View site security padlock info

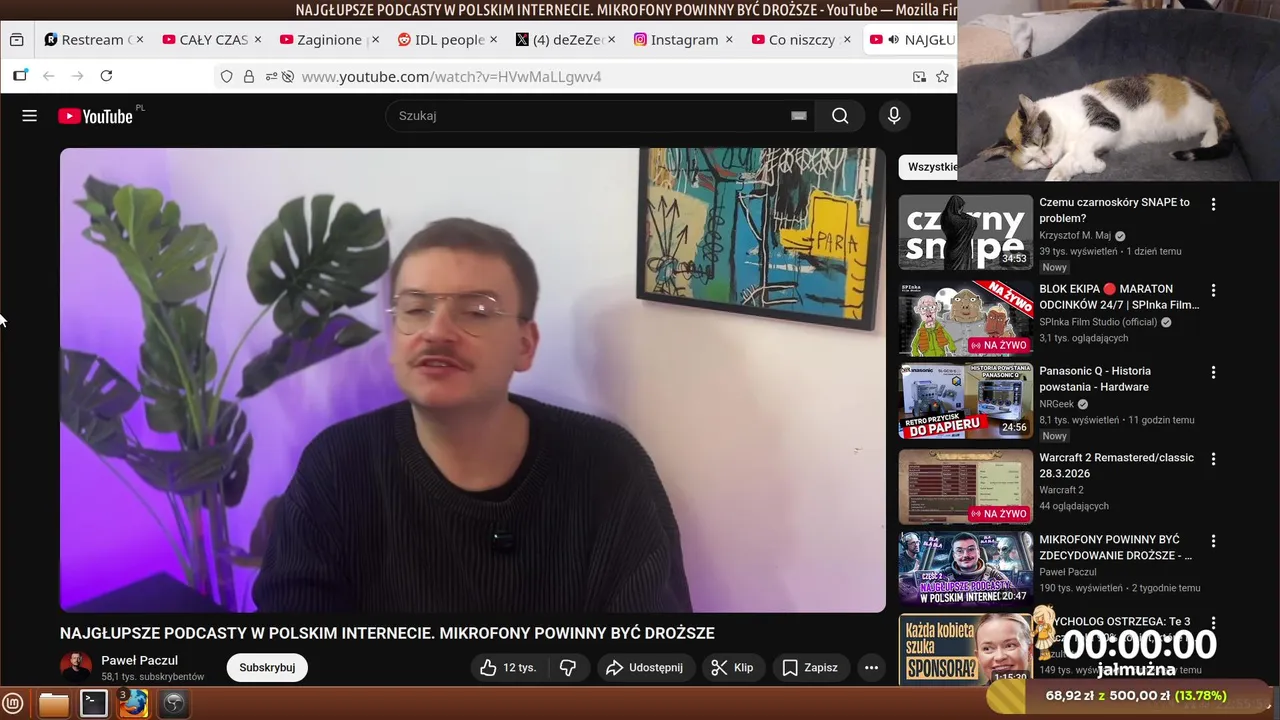coord(249,77)
